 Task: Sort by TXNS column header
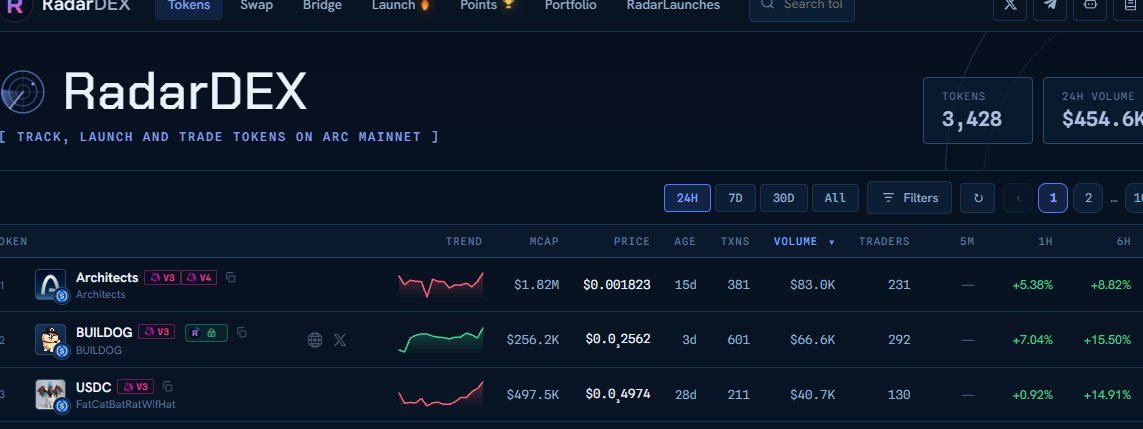click(735, 242)
